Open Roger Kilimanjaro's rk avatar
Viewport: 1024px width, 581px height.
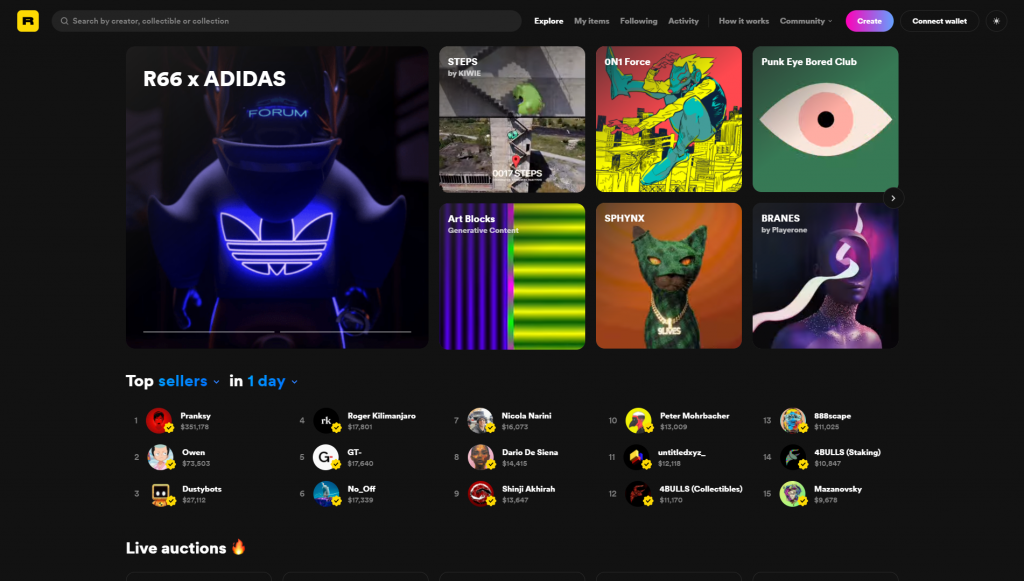pos(326,420)
